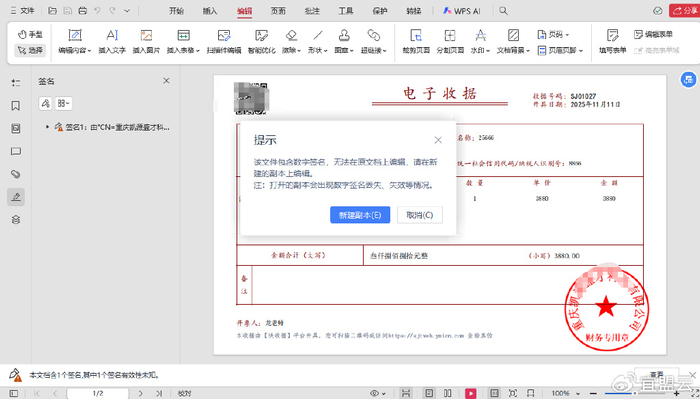
Task: Open WPS AI
Action: pyautogui.click(x=462, y=11)
